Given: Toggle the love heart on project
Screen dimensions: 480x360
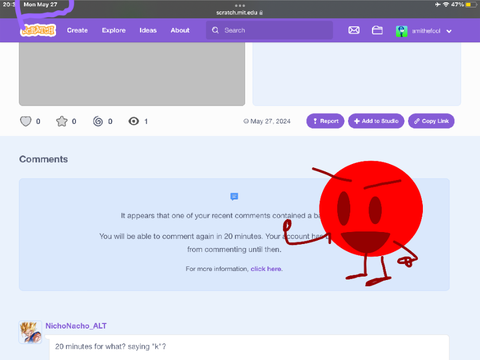Looking at the screenshot, I should tap(26, 121).
